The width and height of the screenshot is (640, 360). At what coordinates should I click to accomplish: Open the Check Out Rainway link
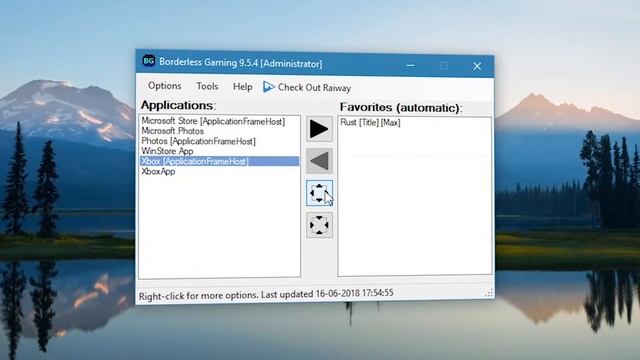(x=307, y=87)
